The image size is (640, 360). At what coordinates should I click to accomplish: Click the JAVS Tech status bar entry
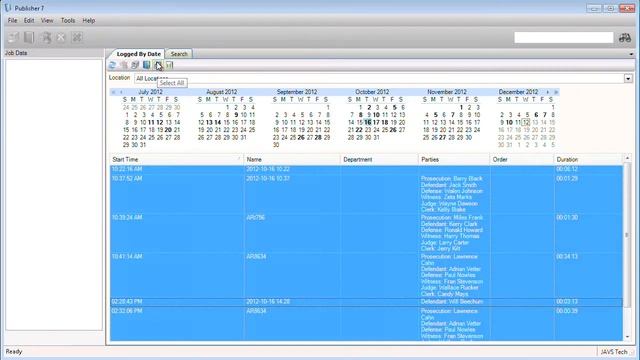(x=613, y=351)
